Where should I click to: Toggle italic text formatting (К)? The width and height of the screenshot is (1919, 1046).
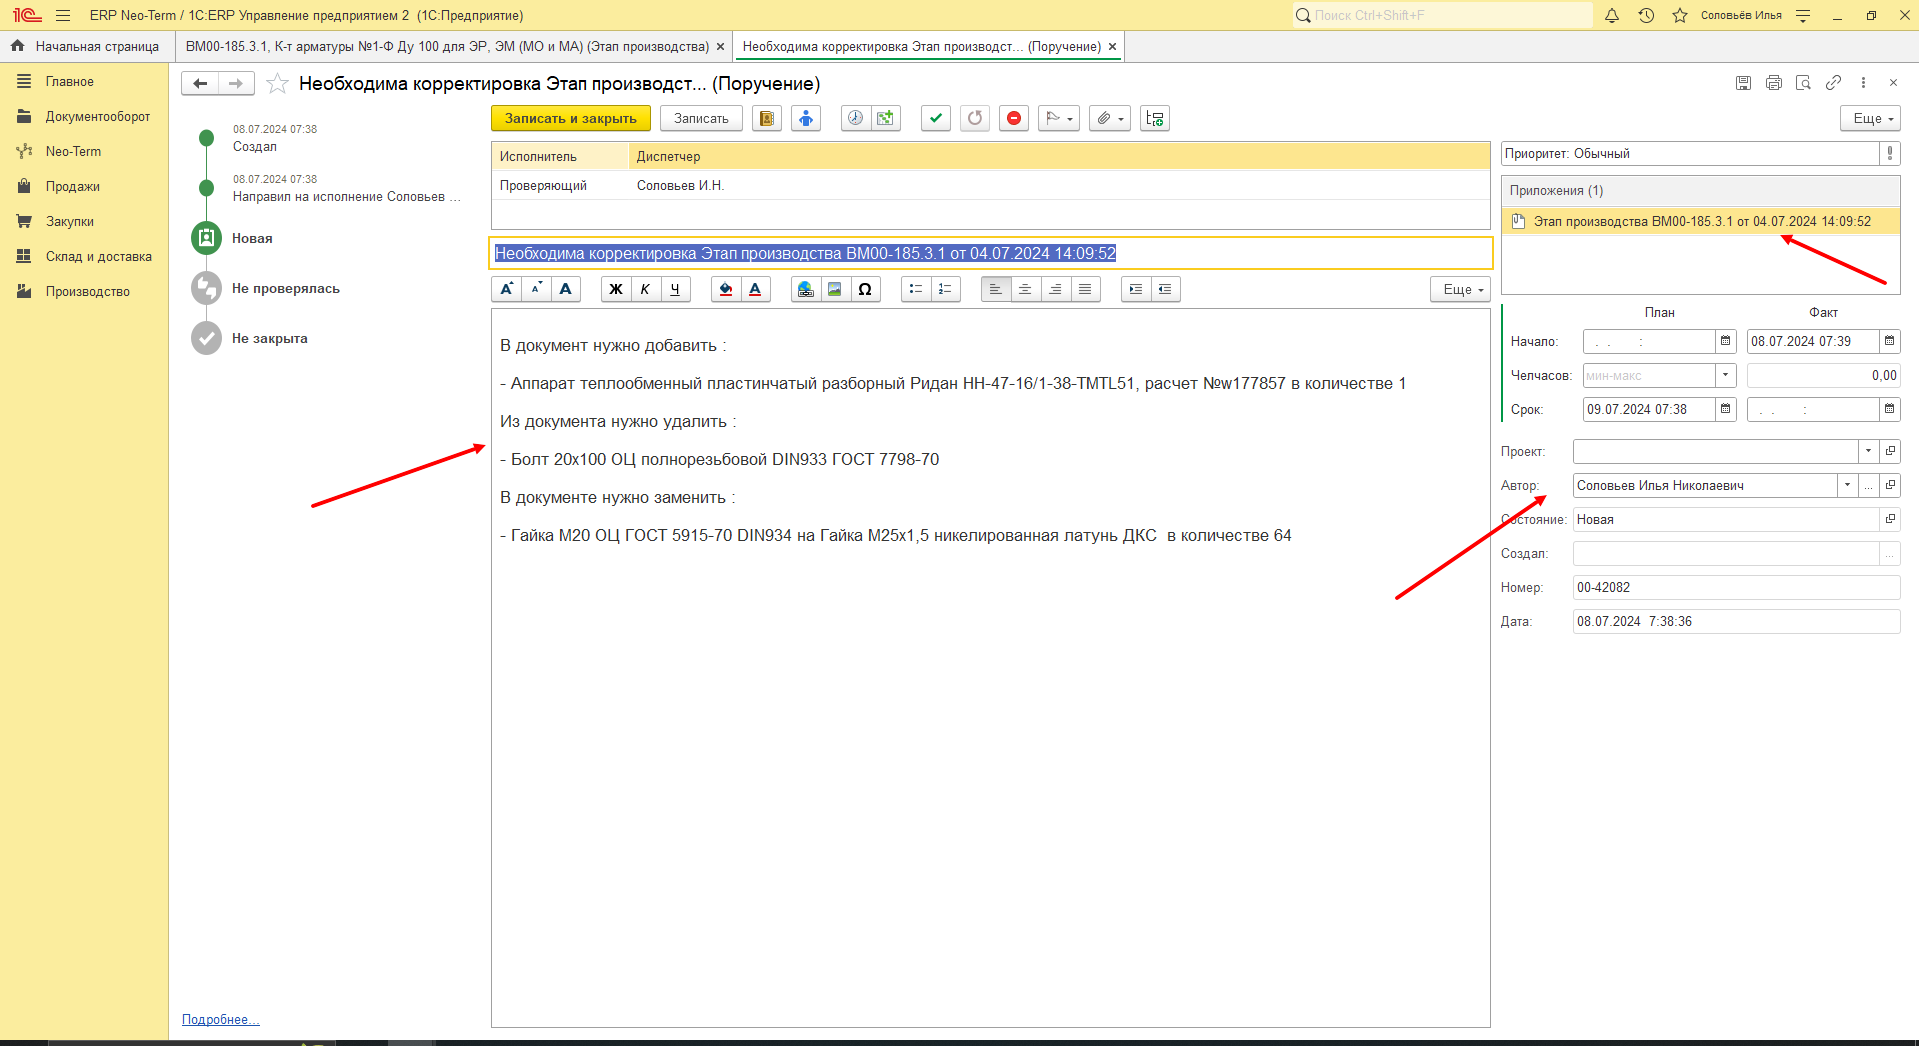pos(646,289)
